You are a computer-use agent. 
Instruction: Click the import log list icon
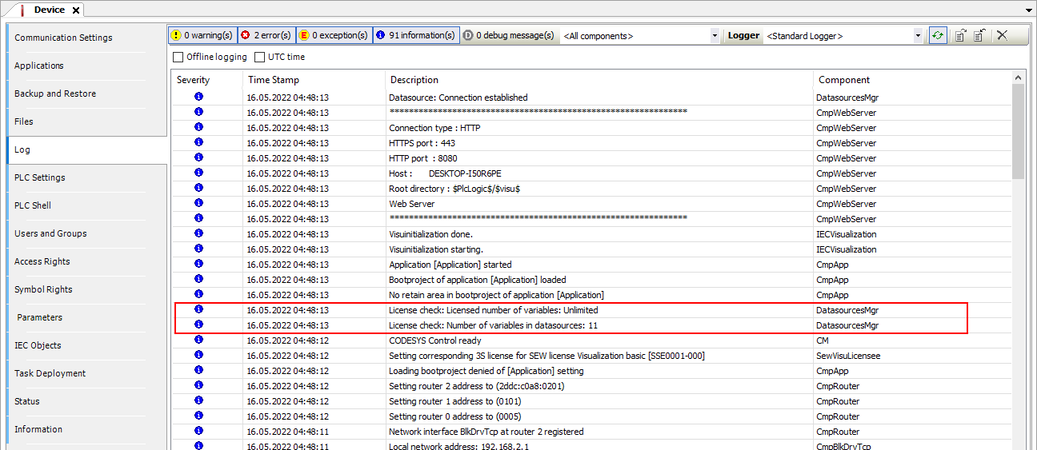click(x=980, y=35)
